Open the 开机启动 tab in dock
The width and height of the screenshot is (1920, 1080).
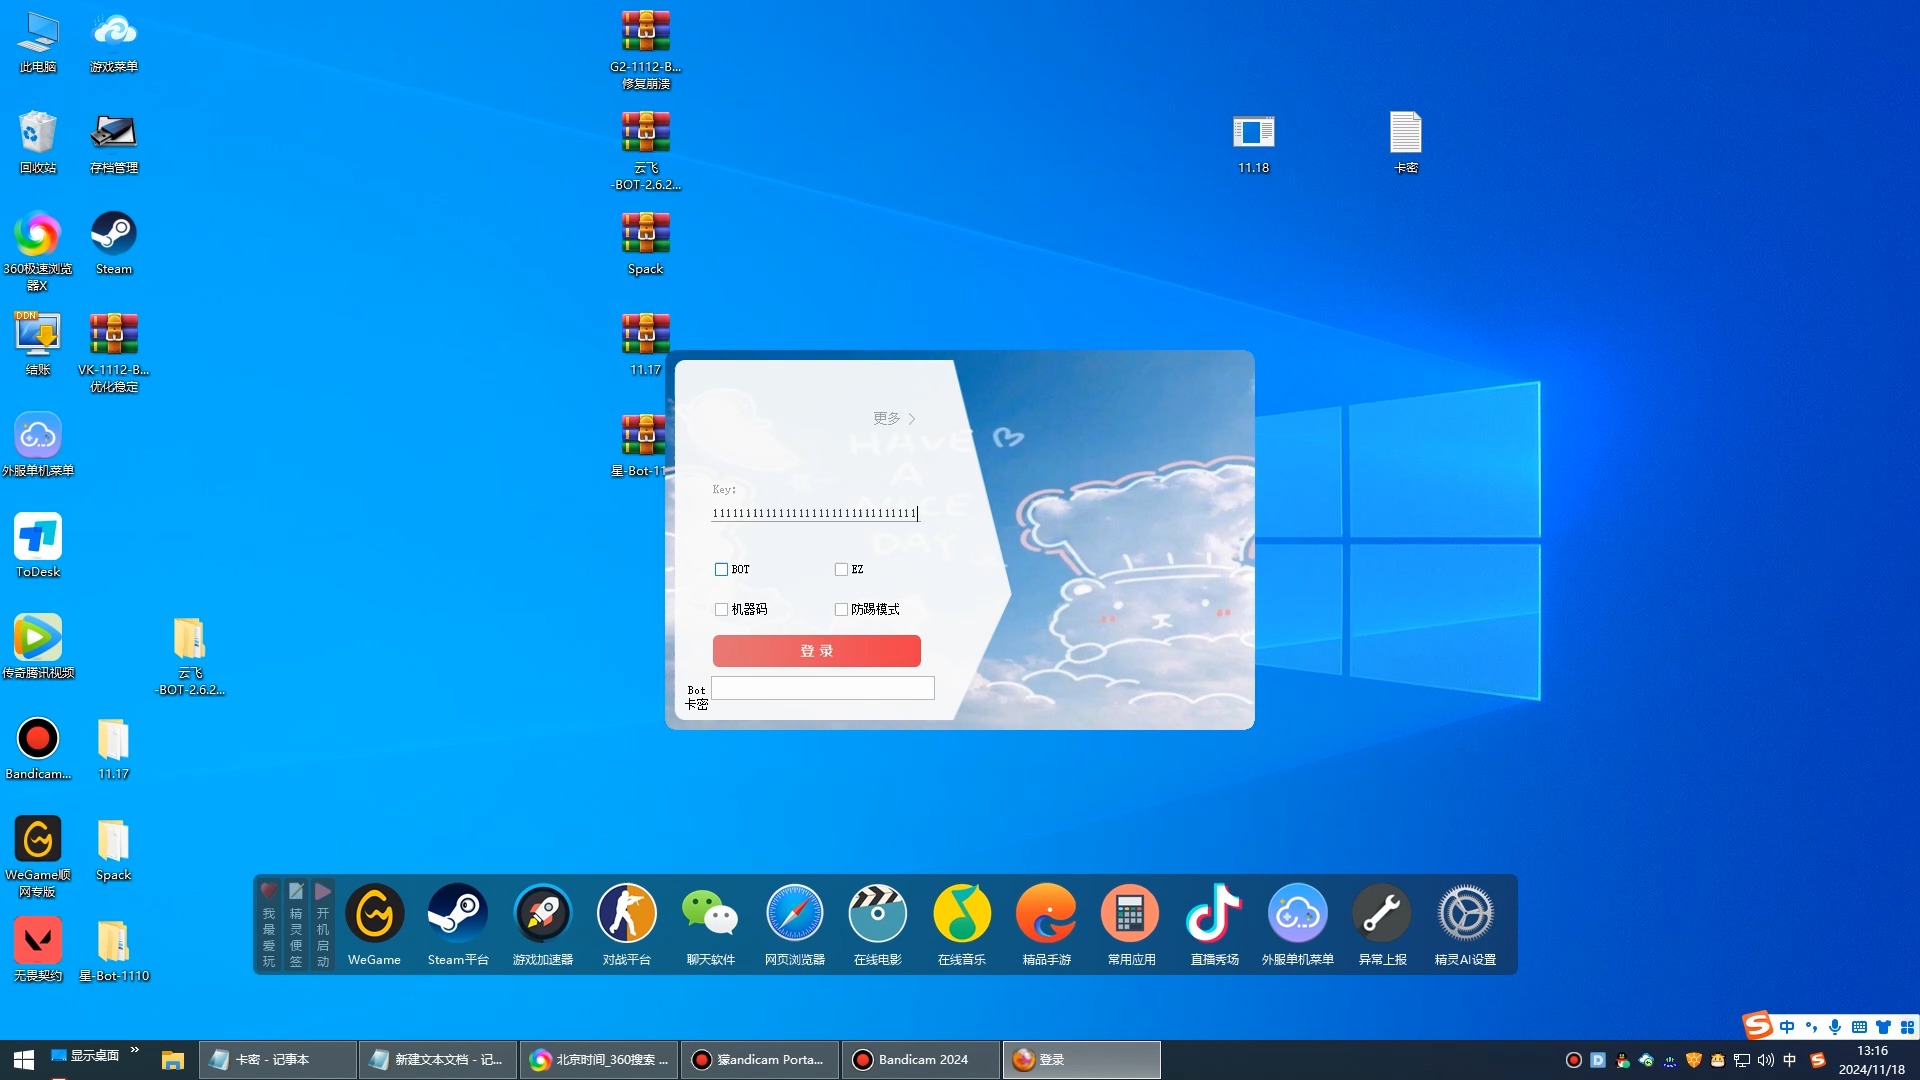[322, 925]
